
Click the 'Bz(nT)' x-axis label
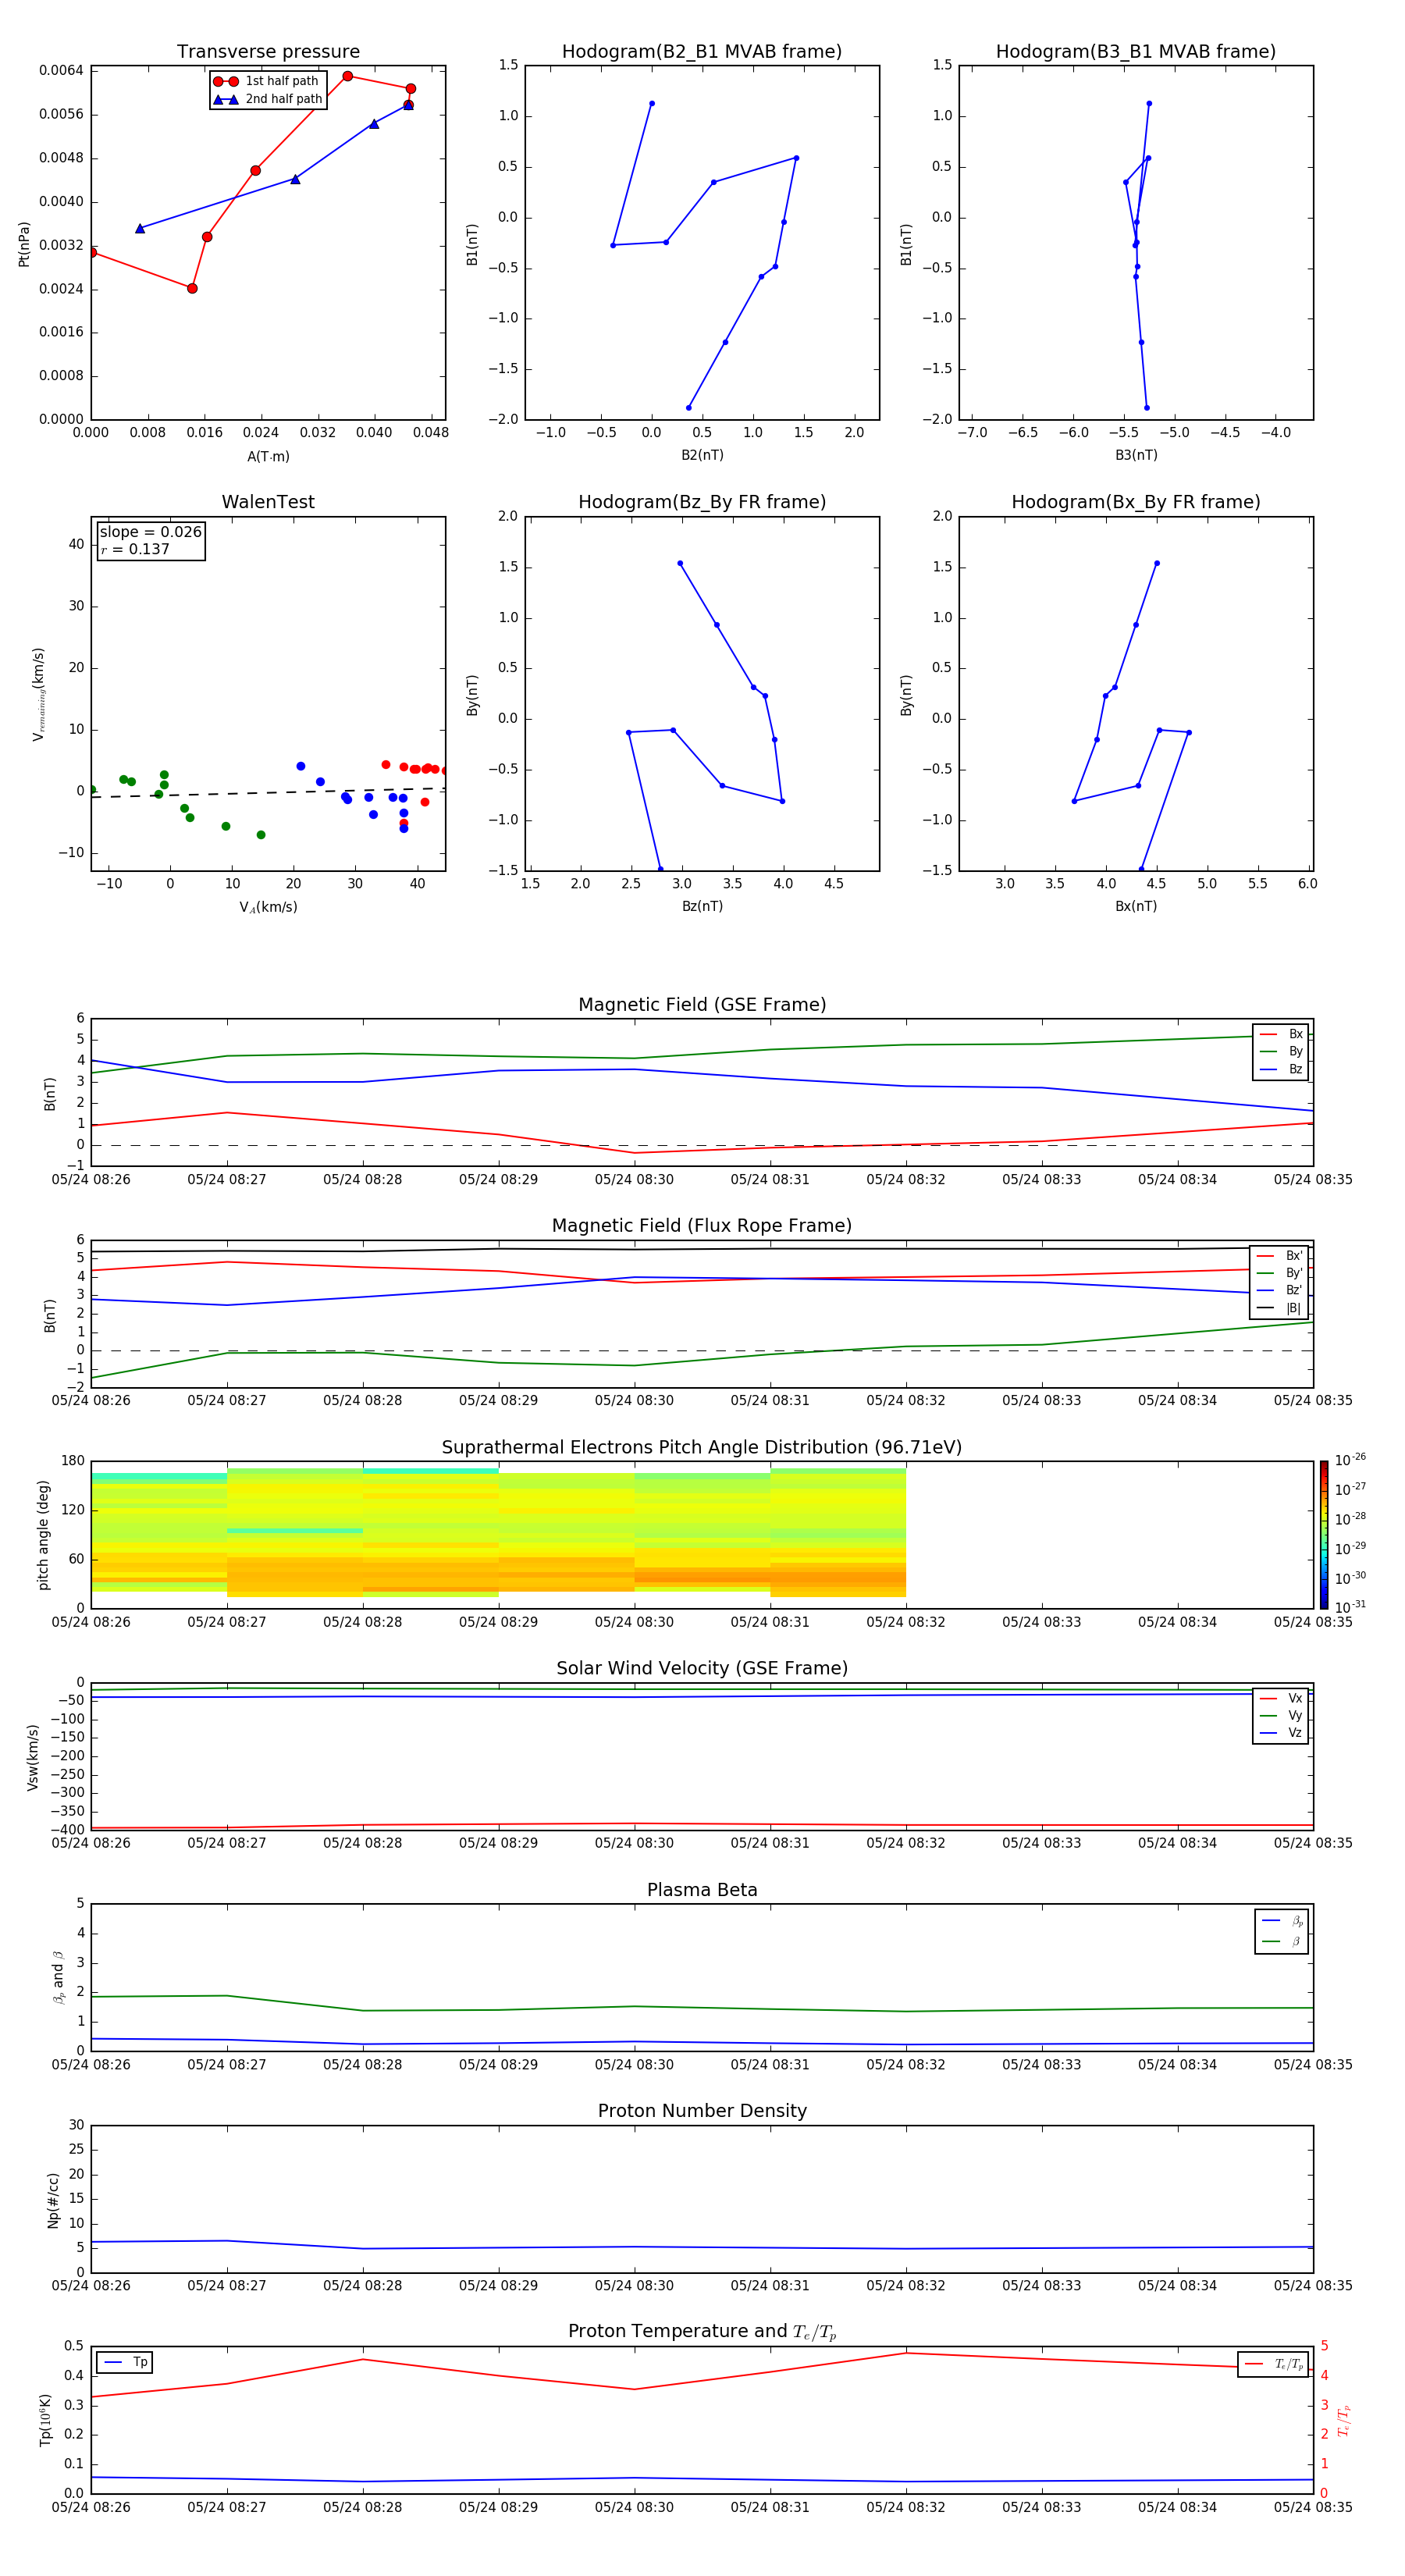(702, 906)
